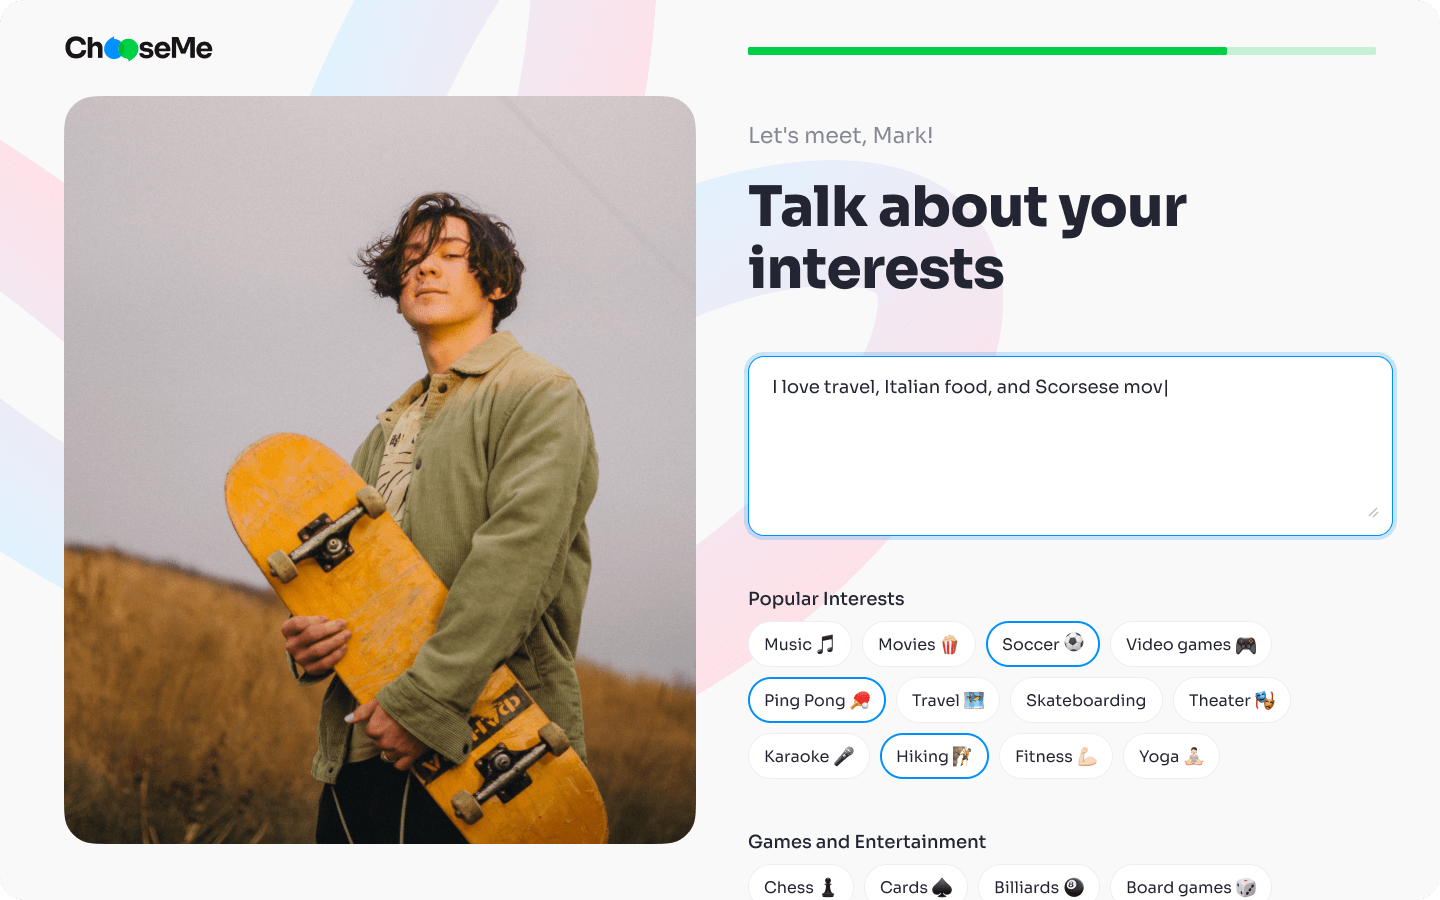Screen dimensions: 1440x900
Task: Deselect the Soccer interest
Action: click(1042, 644)
